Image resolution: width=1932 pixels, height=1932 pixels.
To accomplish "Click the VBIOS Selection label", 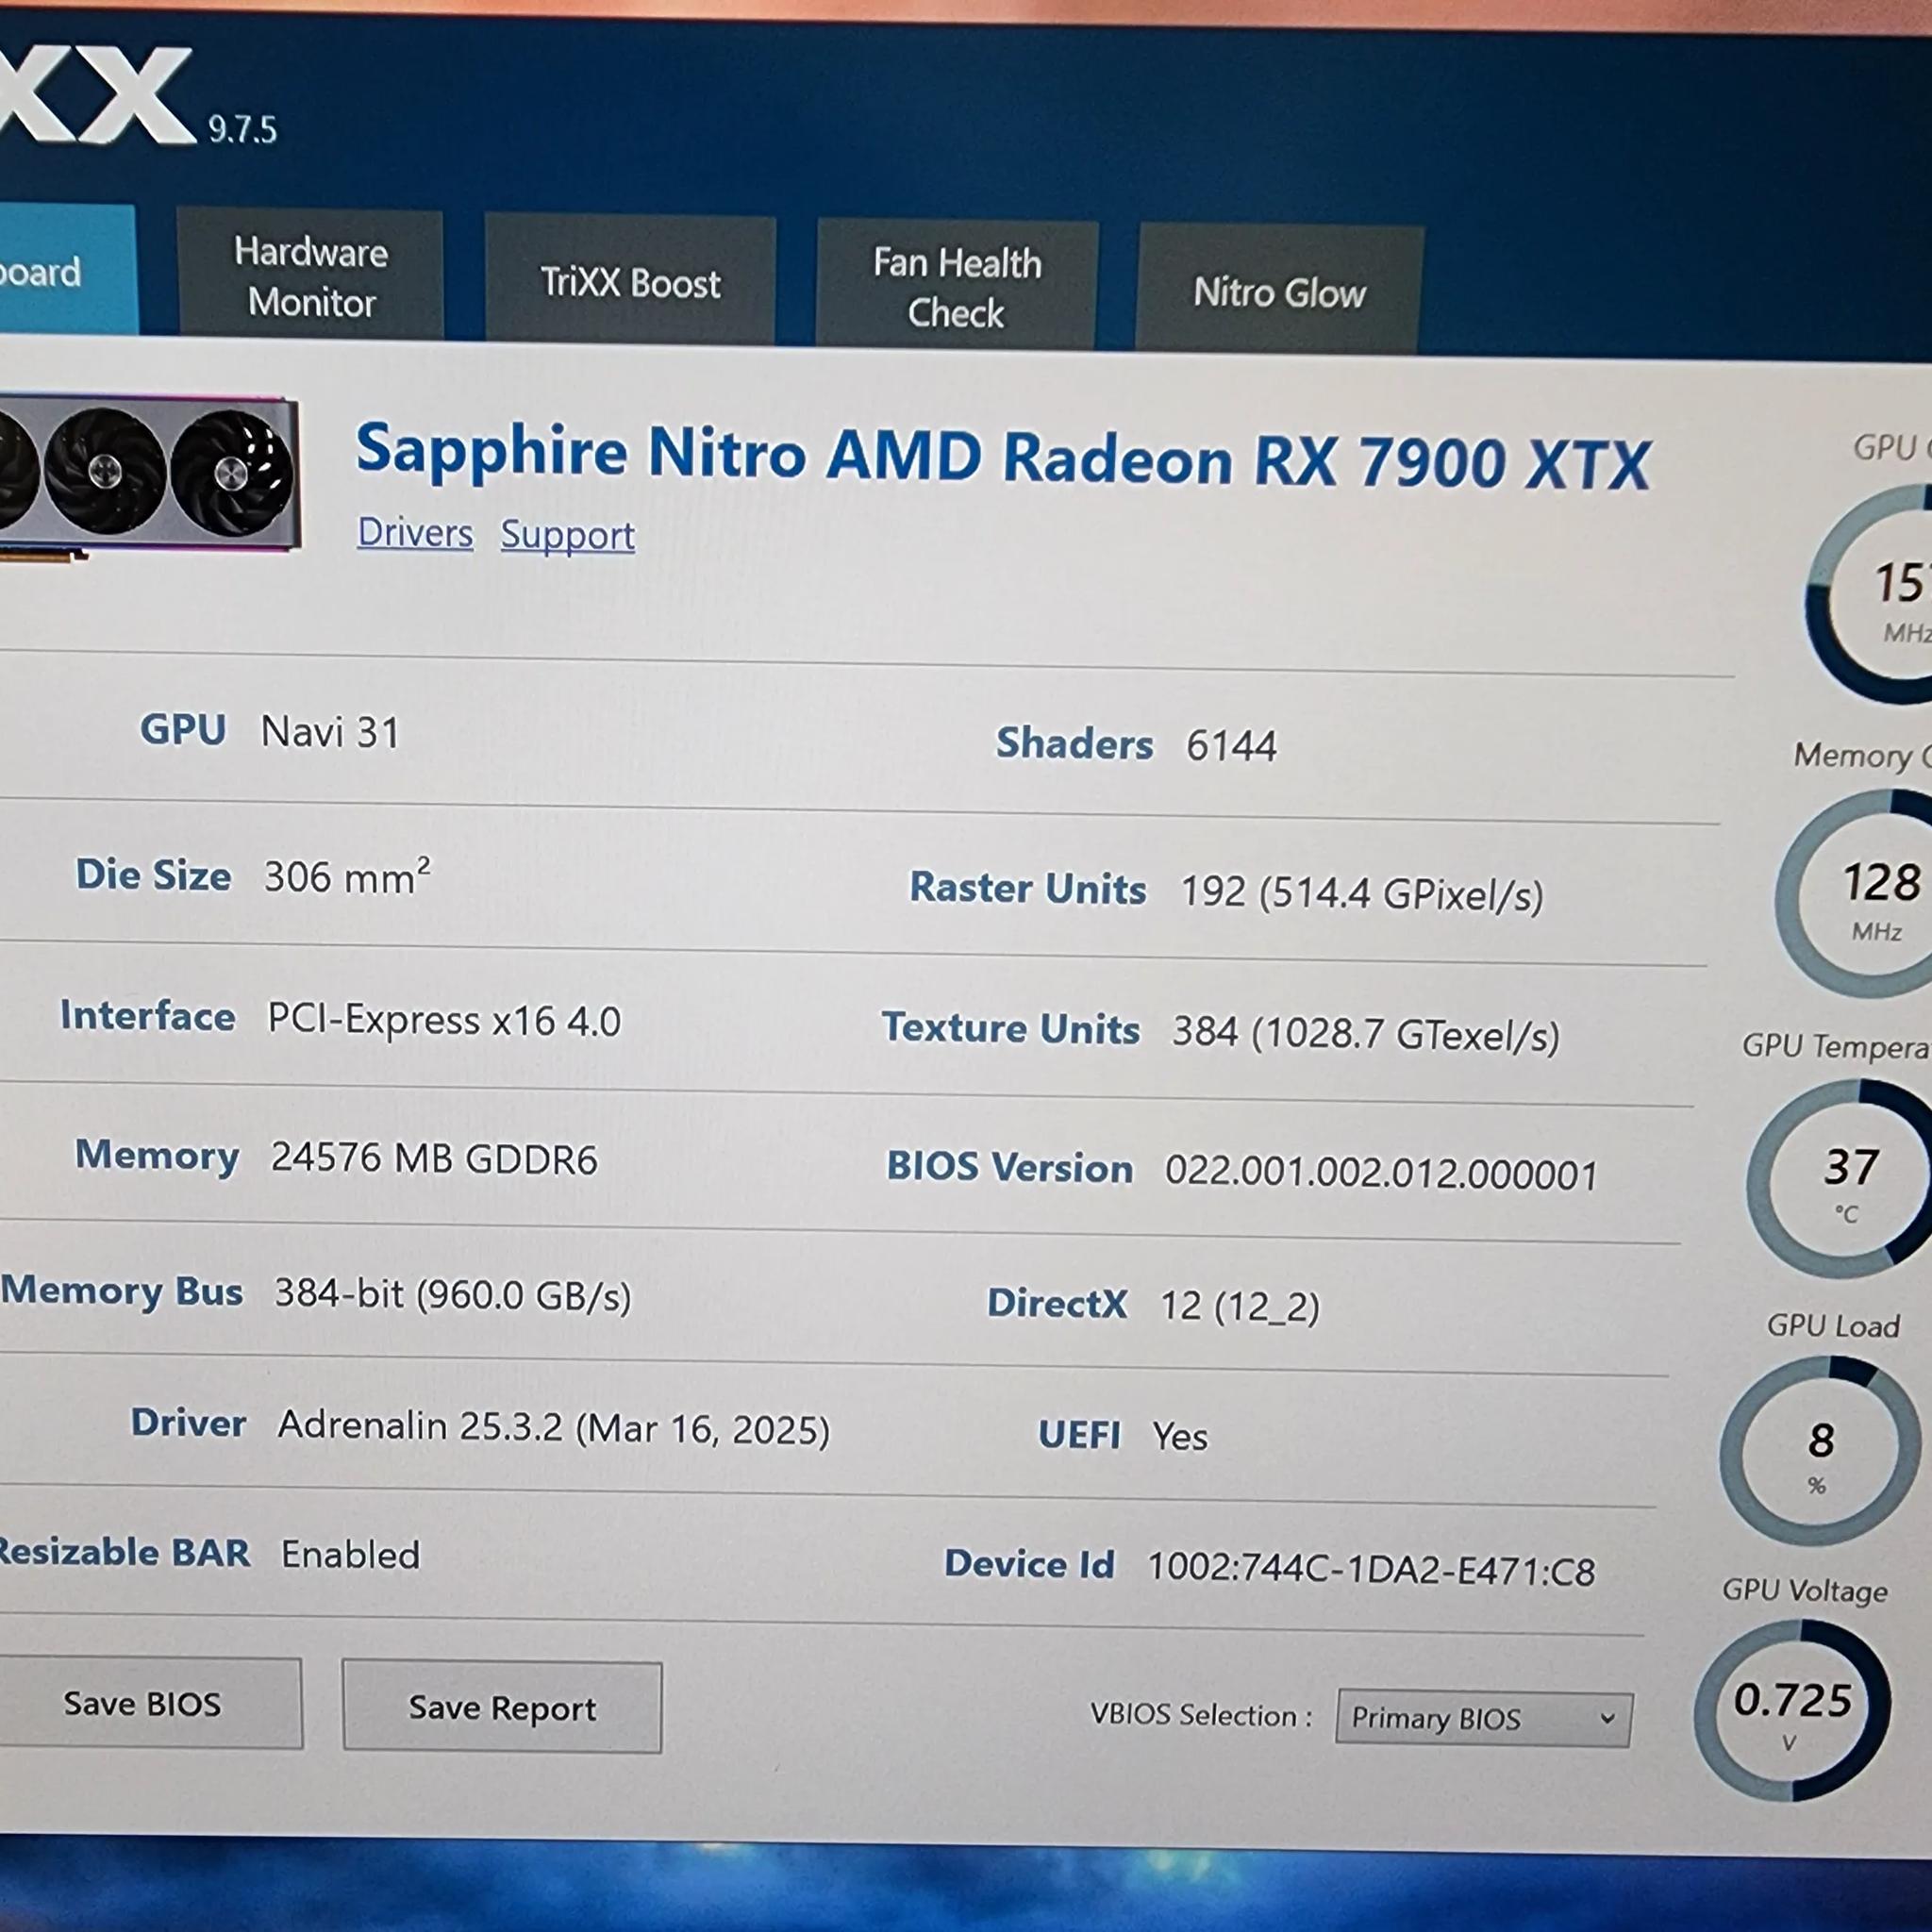I will tap(1201, 1714).
